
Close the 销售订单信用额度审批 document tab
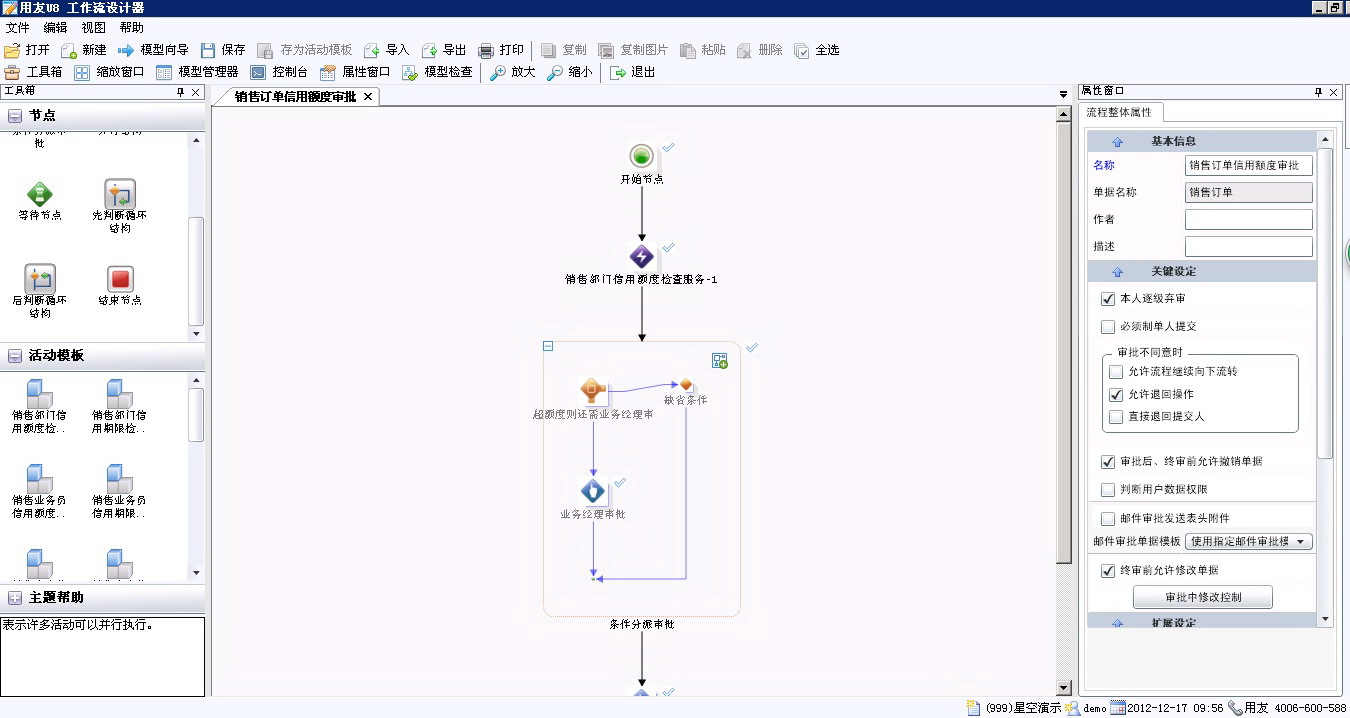coord(368,97)
